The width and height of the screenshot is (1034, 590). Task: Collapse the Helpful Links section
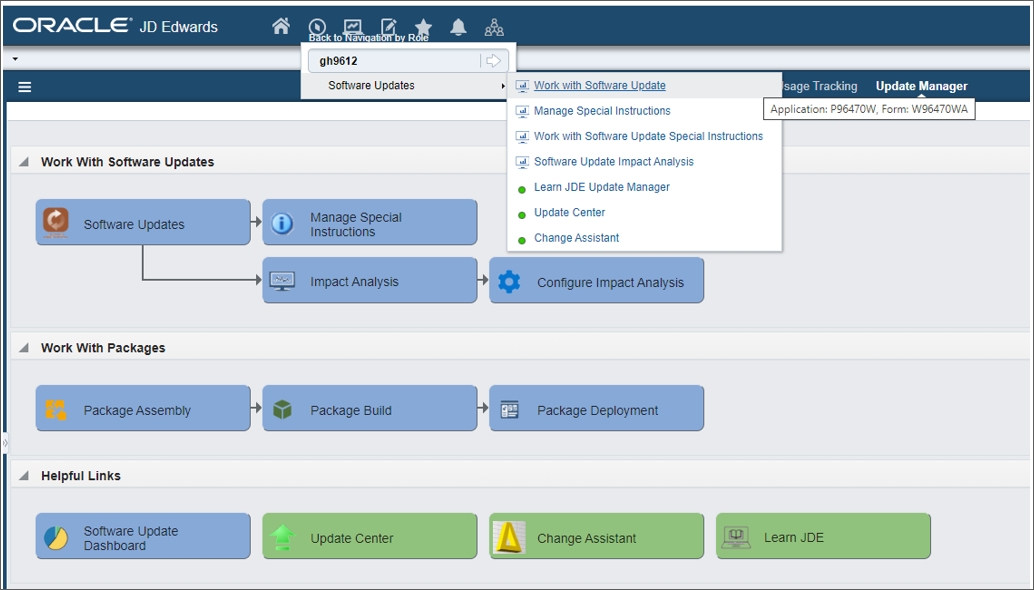pyautogui.click(x=24, y=475)
